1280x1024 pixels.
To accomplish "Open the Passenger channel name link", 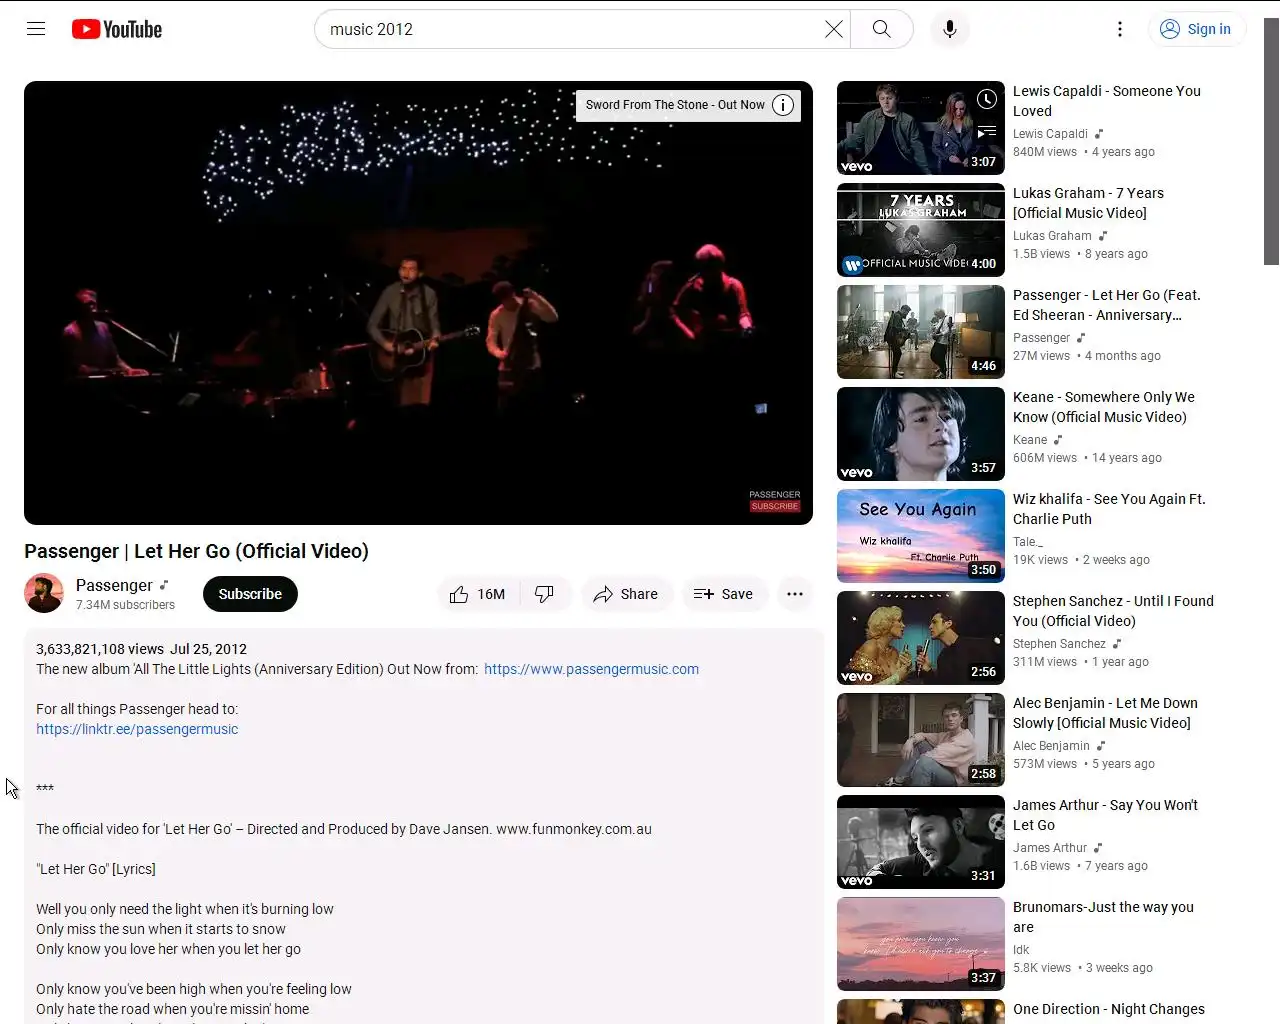I will 114,585.
